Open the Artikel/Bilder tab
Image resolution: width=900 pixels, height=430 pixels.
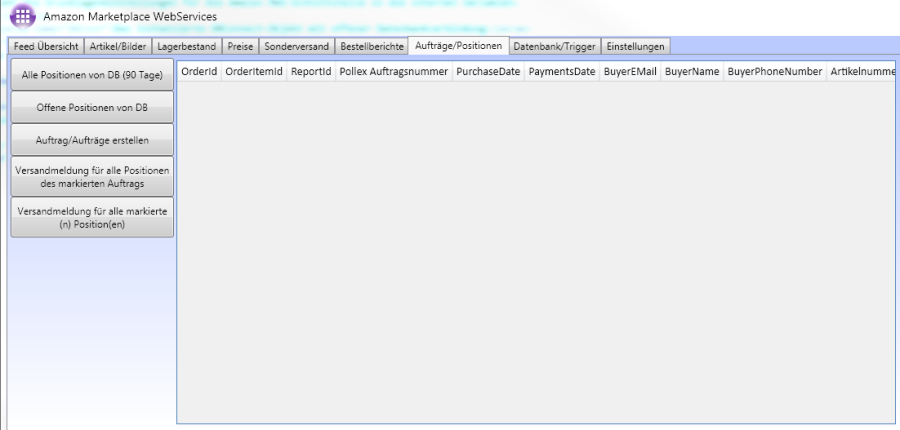(x=119, y=47)
